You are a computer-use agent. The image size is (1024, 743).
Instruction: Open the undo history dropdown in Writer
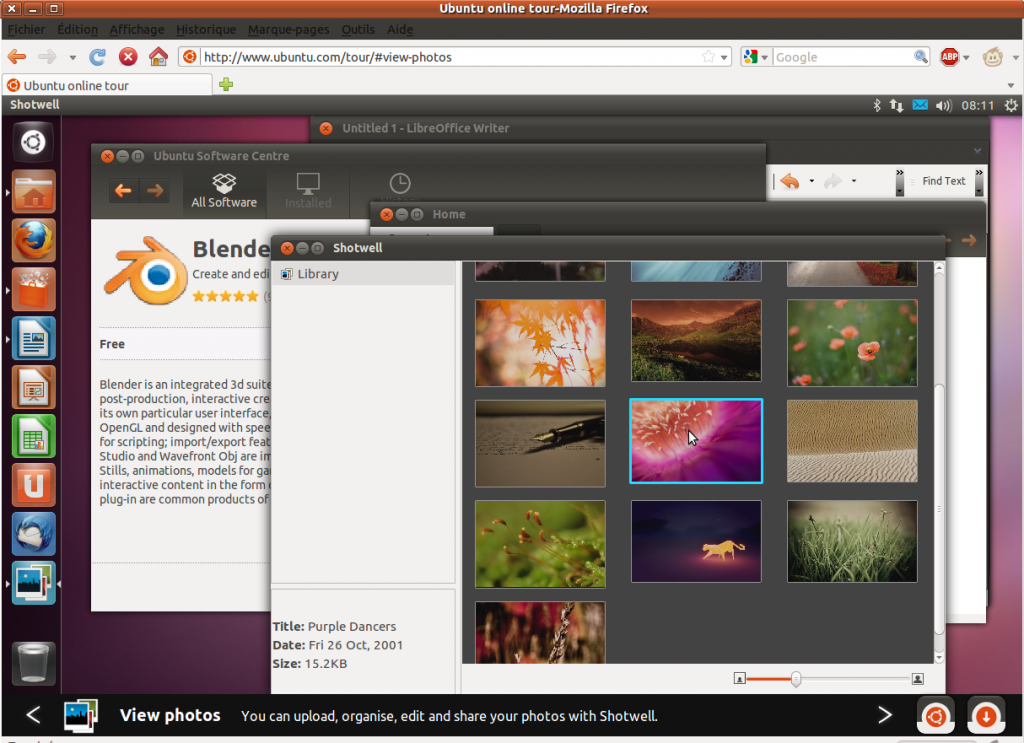(812, 181)
